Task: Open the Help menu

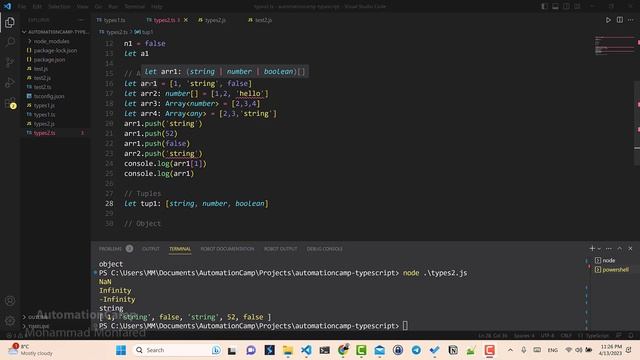Action: coord(157,7)
